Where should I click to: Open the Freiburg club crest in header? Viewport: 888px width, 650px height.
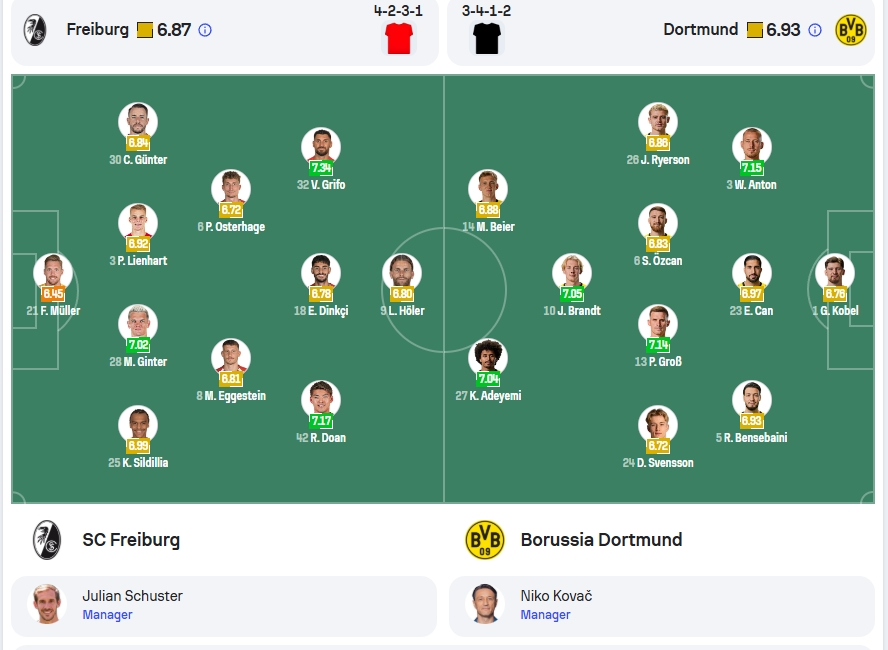(x=35, y=30)
